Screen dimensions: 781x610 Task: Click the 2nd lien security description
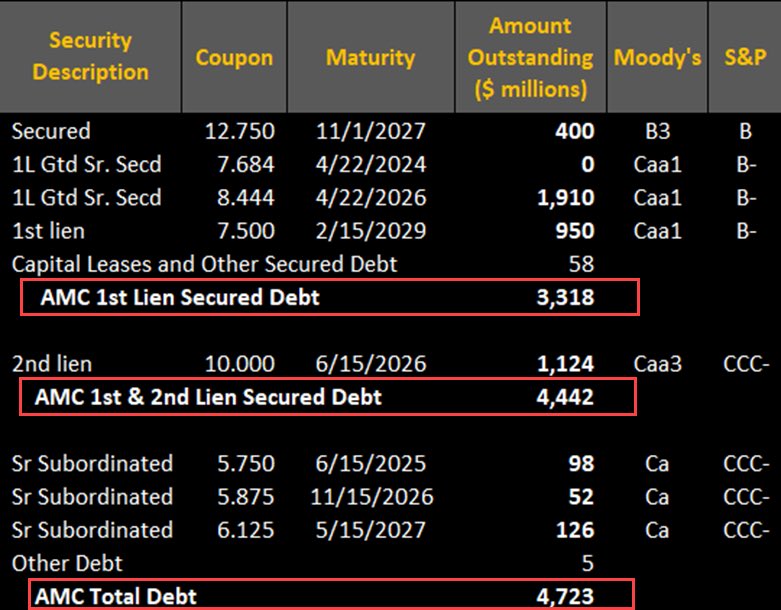[x=51, y=364]
